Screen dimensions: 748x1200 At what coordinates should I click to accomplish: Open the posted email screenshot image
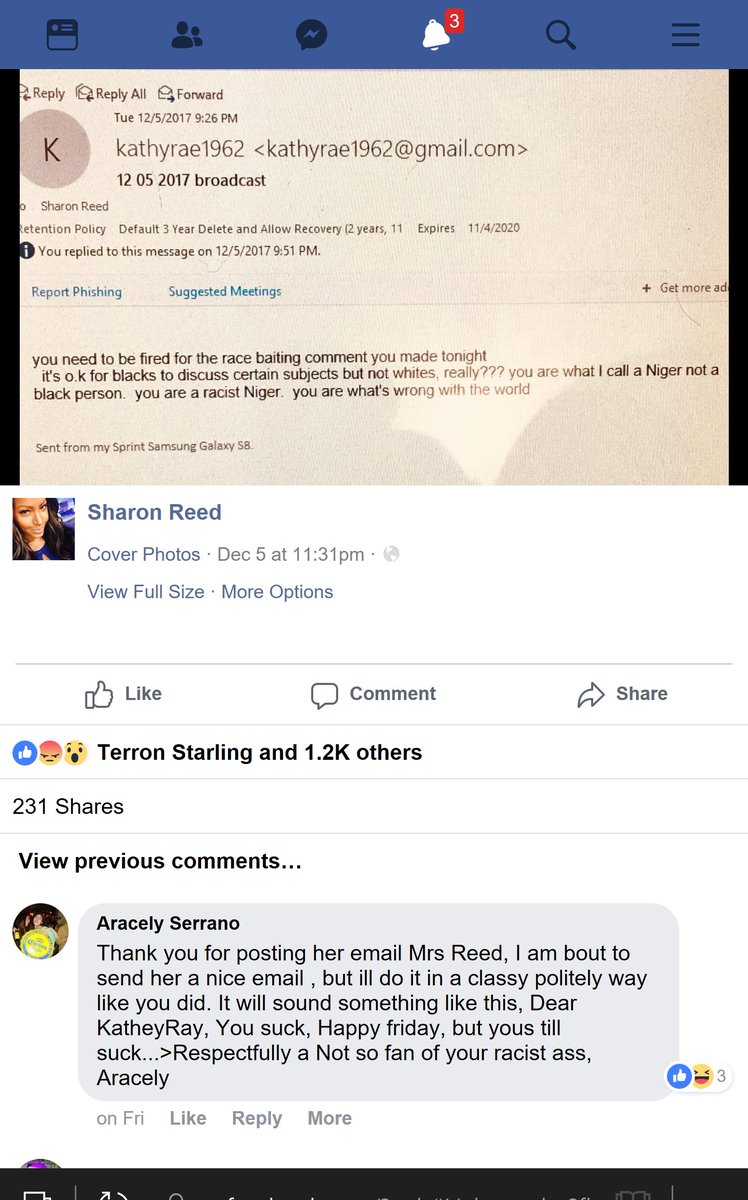374,277
